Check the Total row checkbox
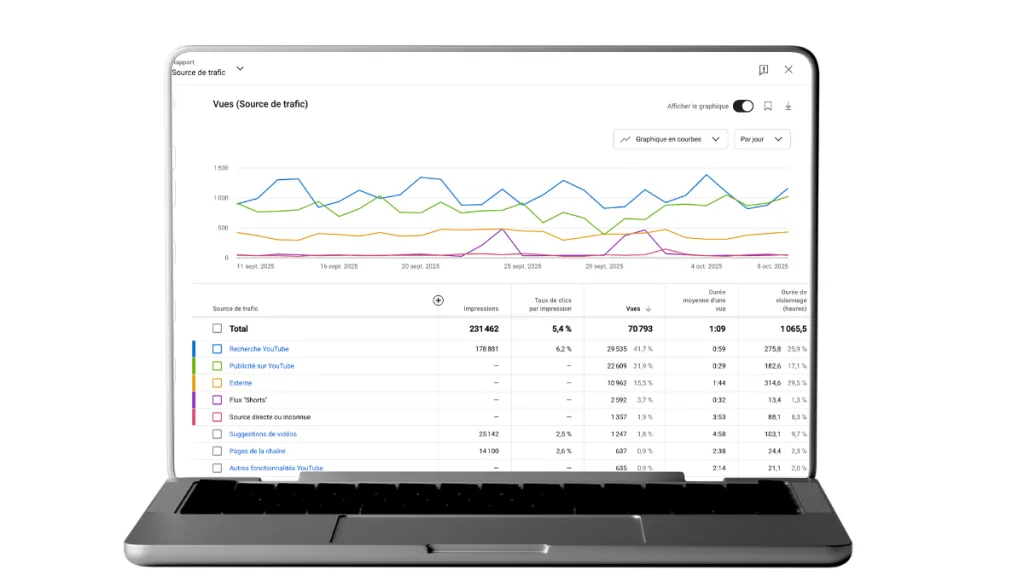1024x576 pixels. pos(217,328)
